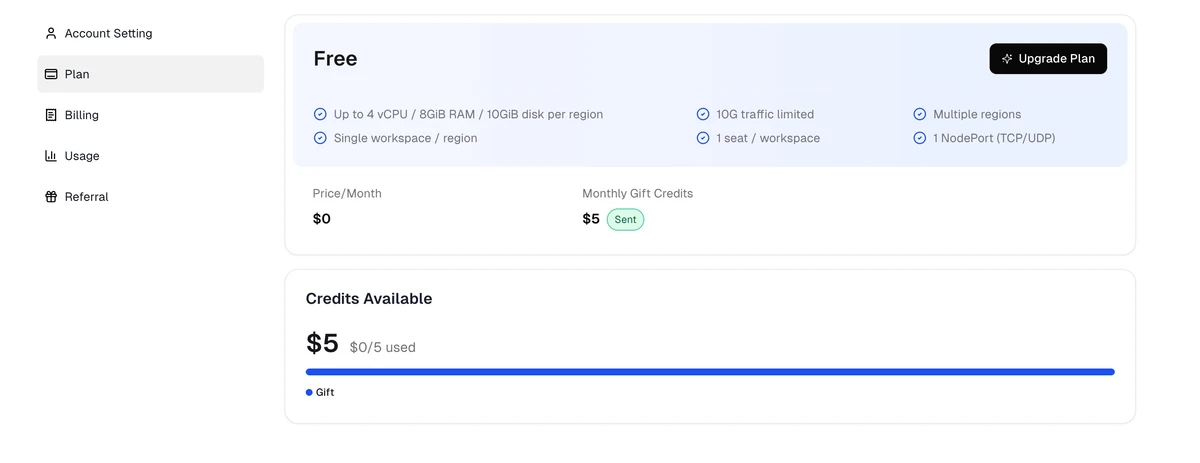Click '10G traffic limited' text
1200x463 pixels.
pyautogui.click(x=765, y=114)
